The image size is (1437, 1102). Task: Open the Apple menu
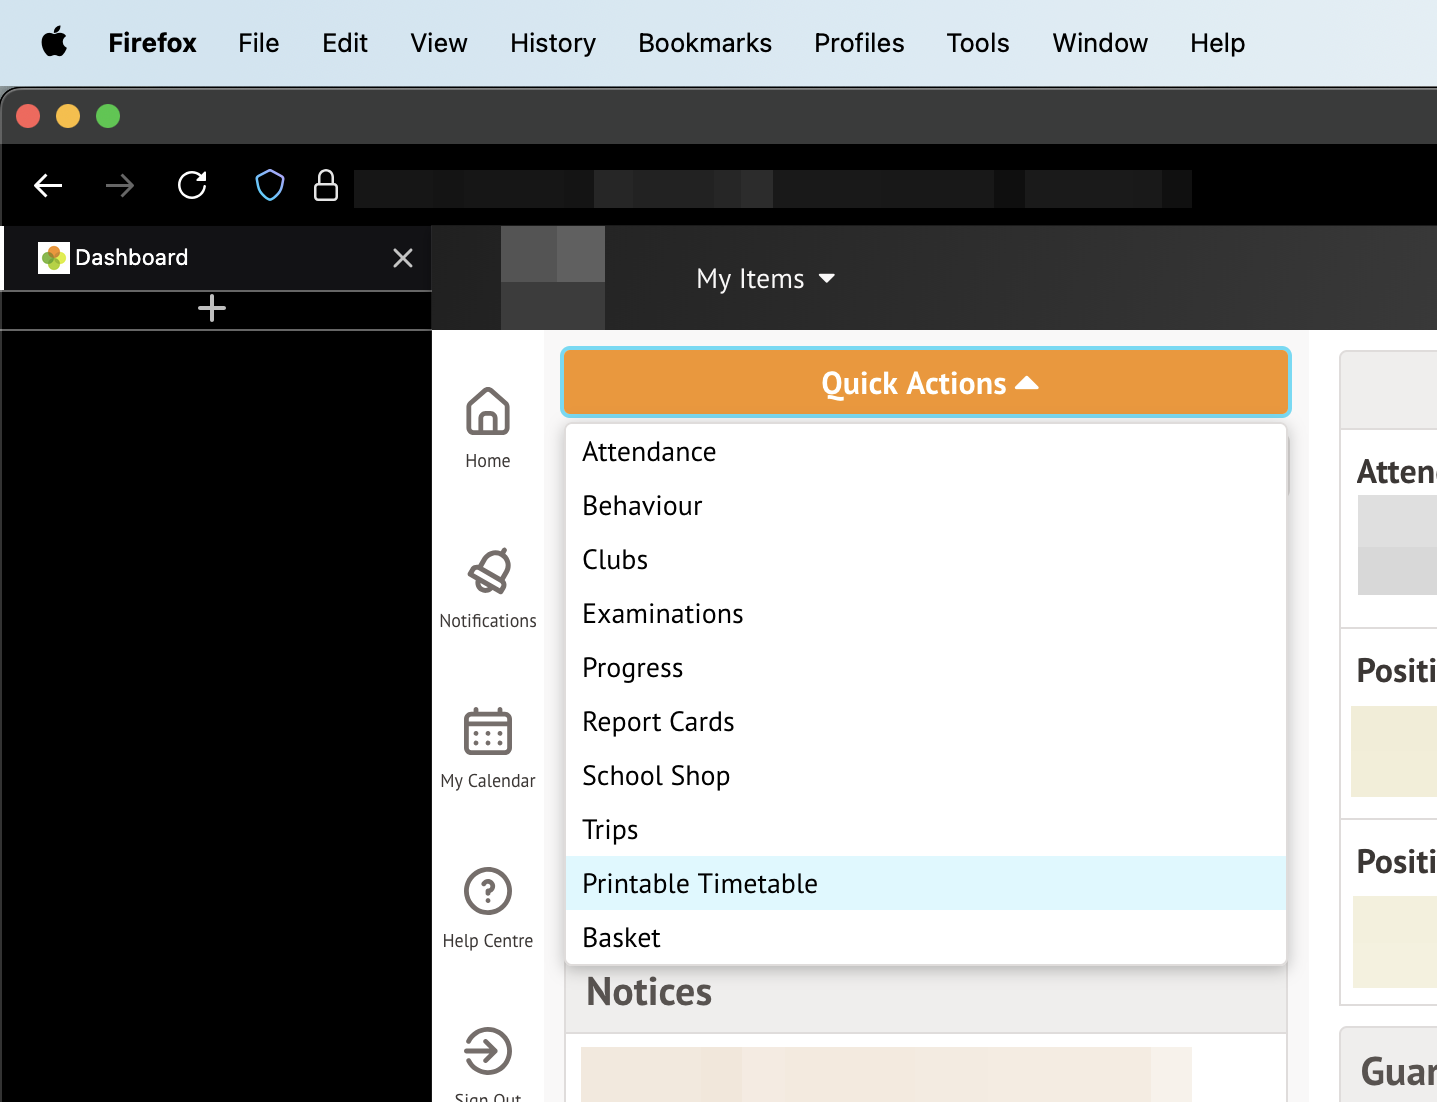tap(54, 43)
